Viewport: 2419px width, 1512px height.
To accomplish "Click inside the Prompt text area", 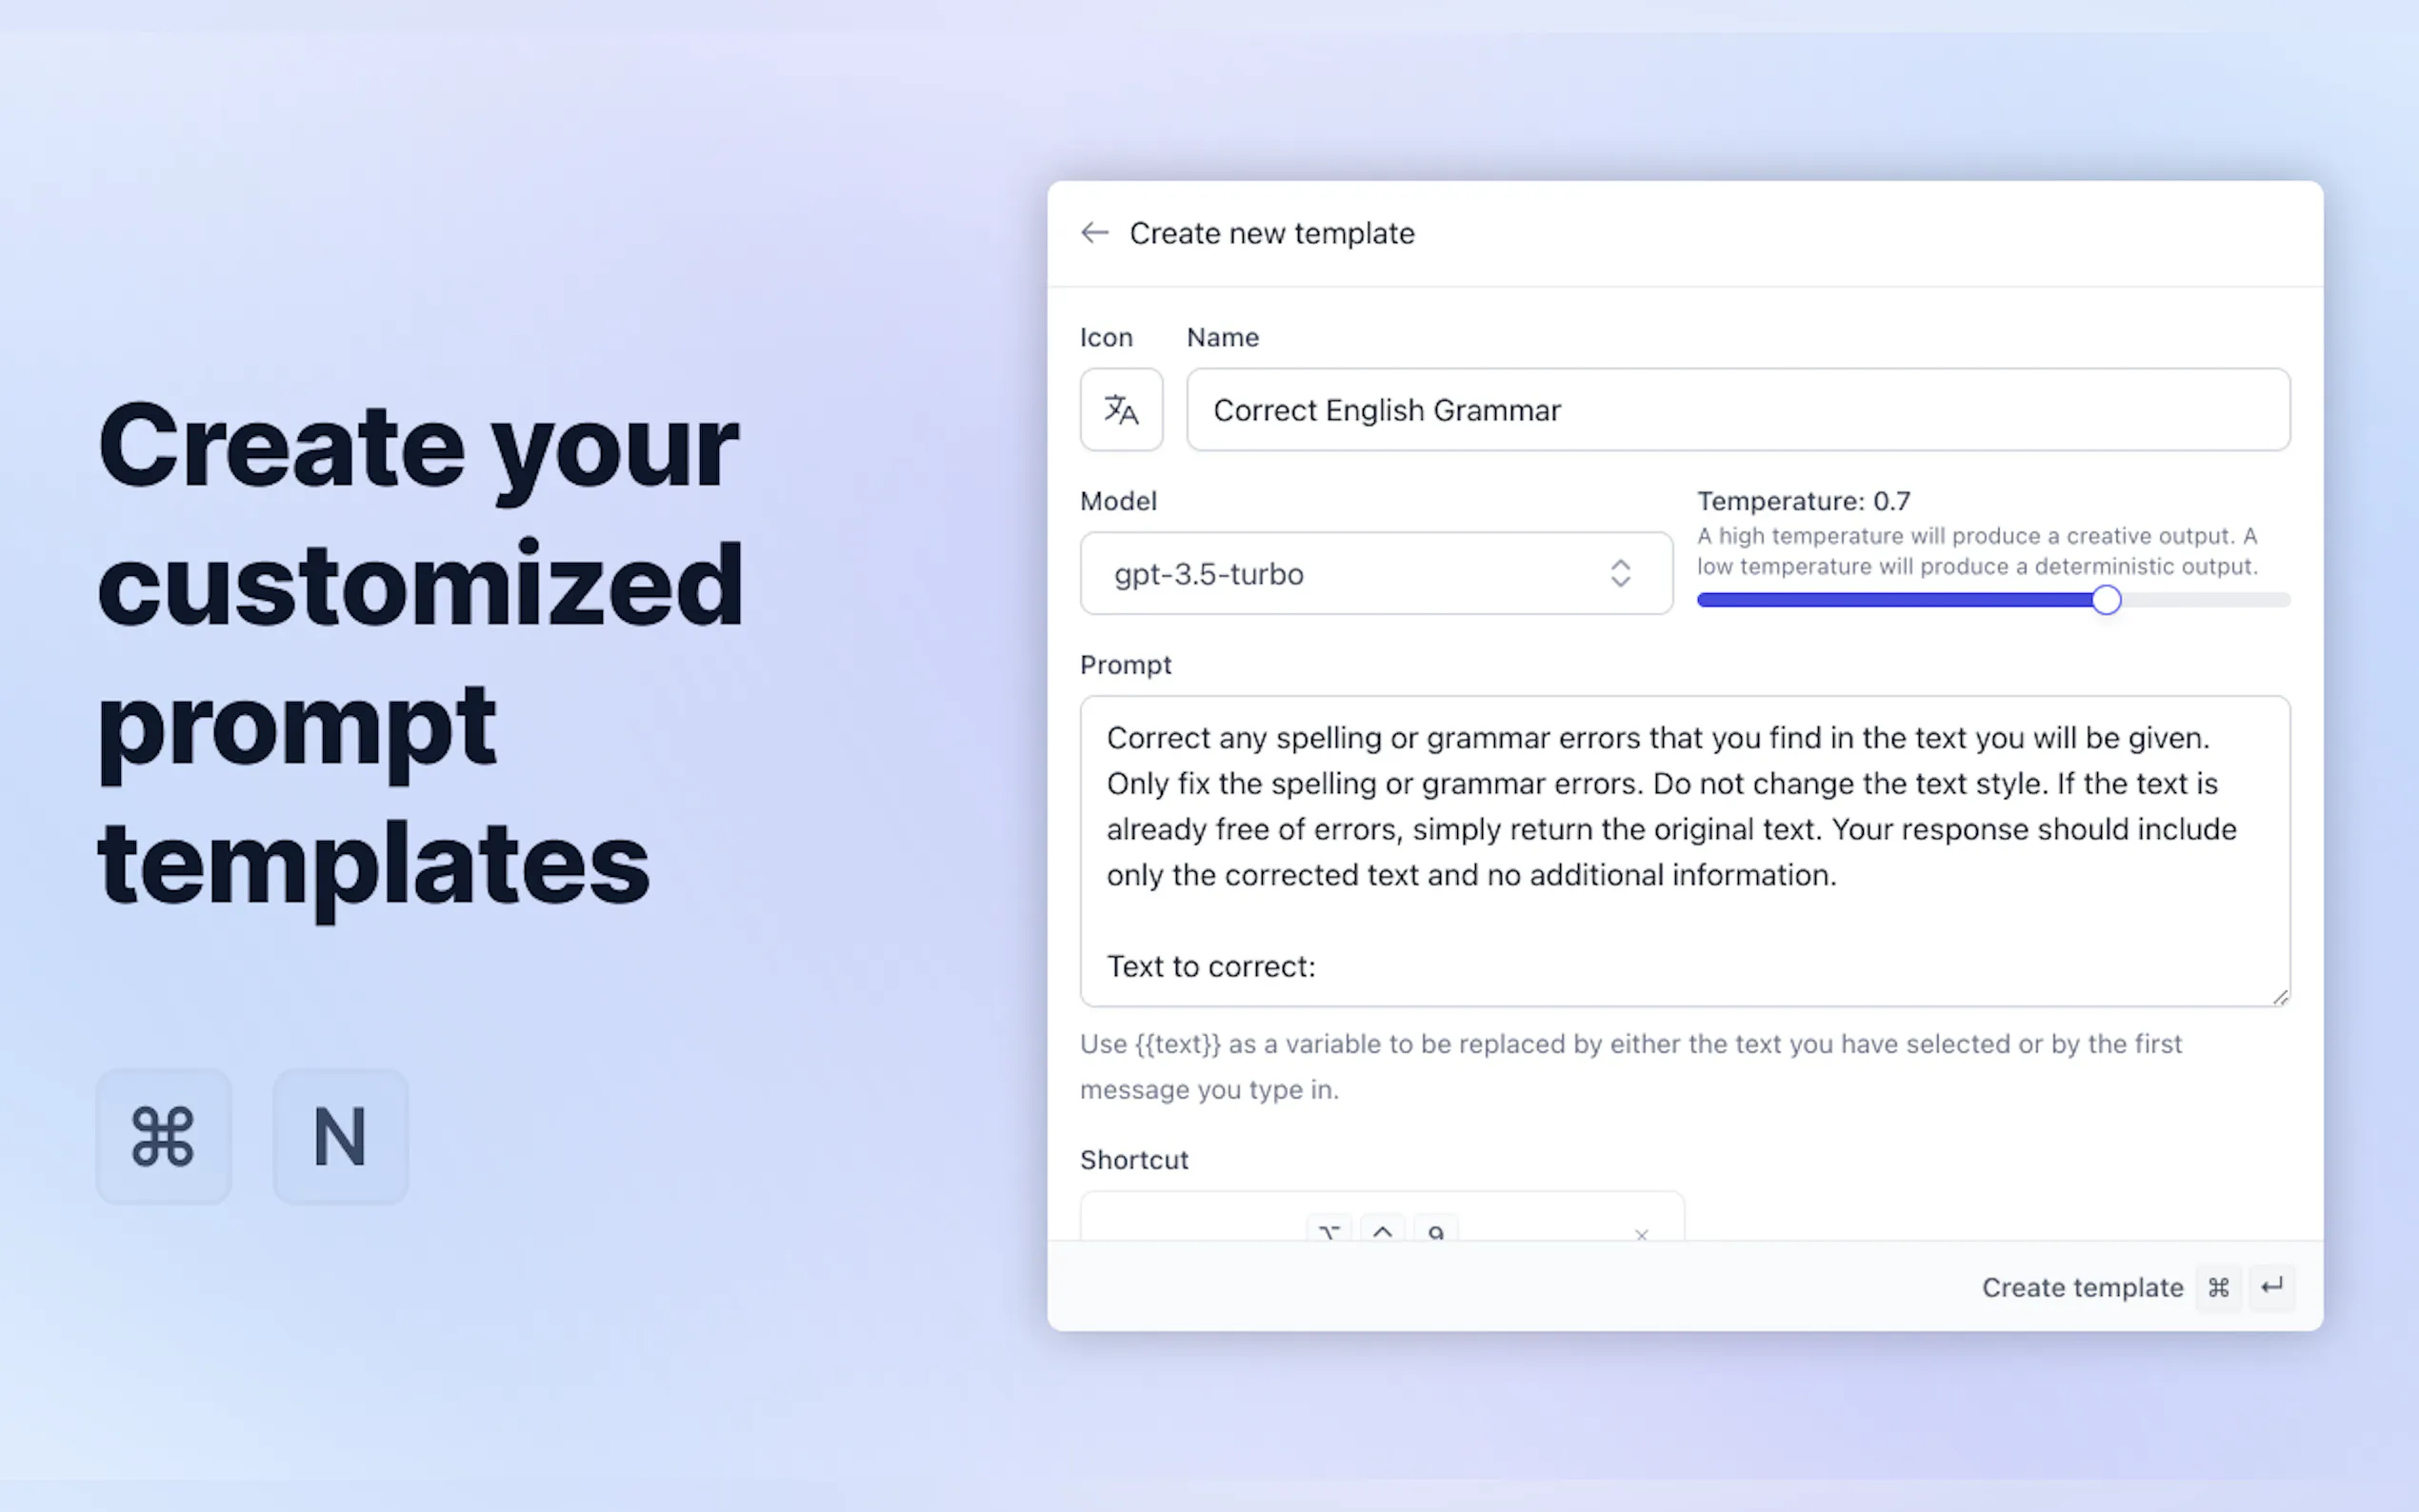I will click(x=1684, y=850).
